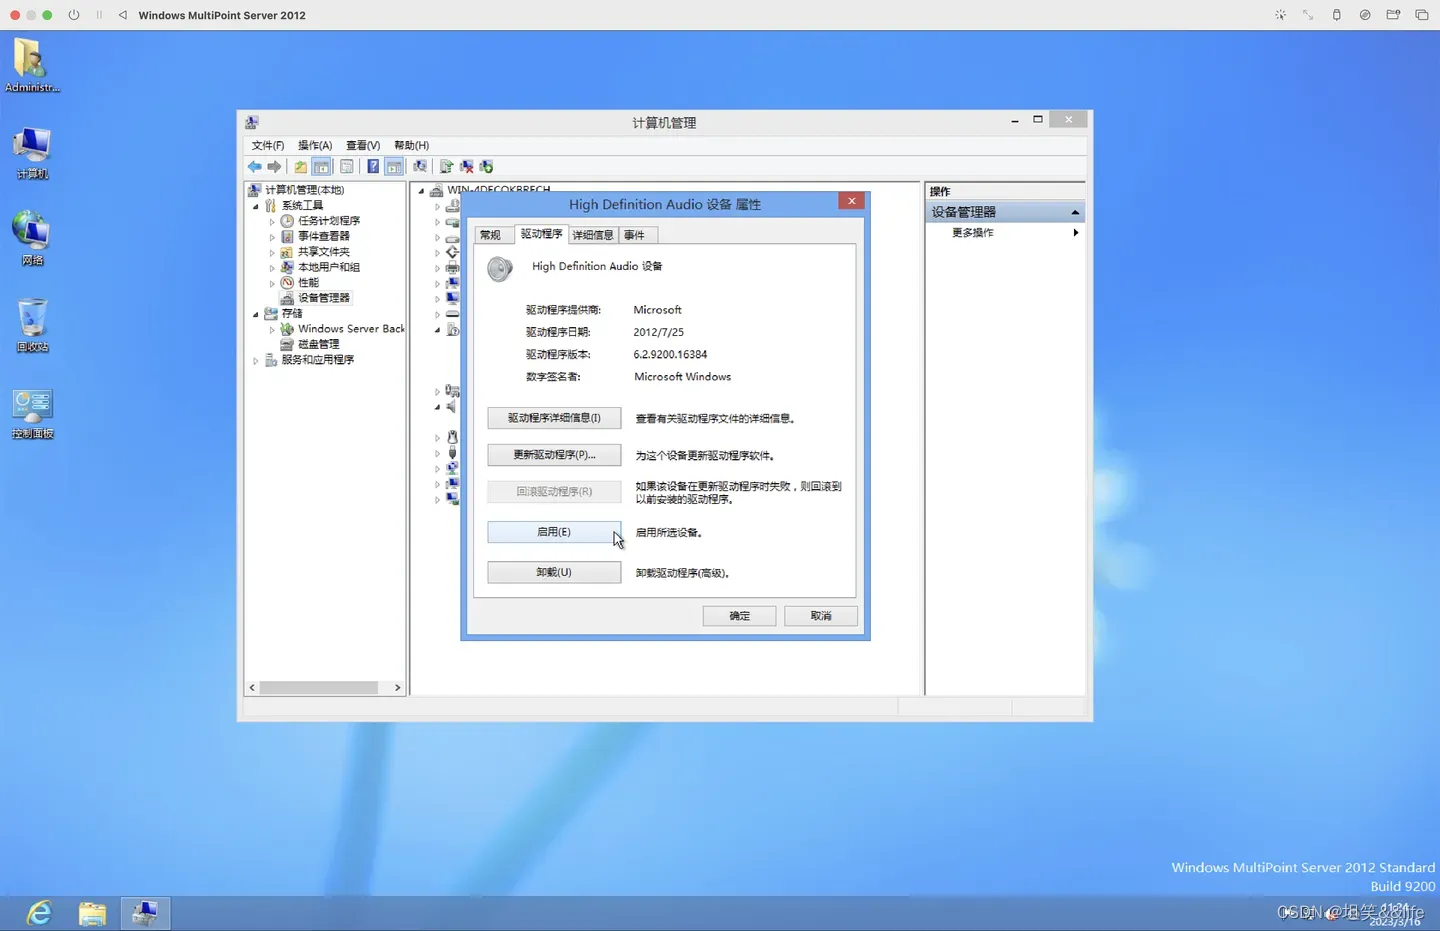Image resolution: width=1440 pixels, height=931 pixels.
Task: Switch to the 详细信息 tab
Action: pyautogui.click(x=593, y=235)
